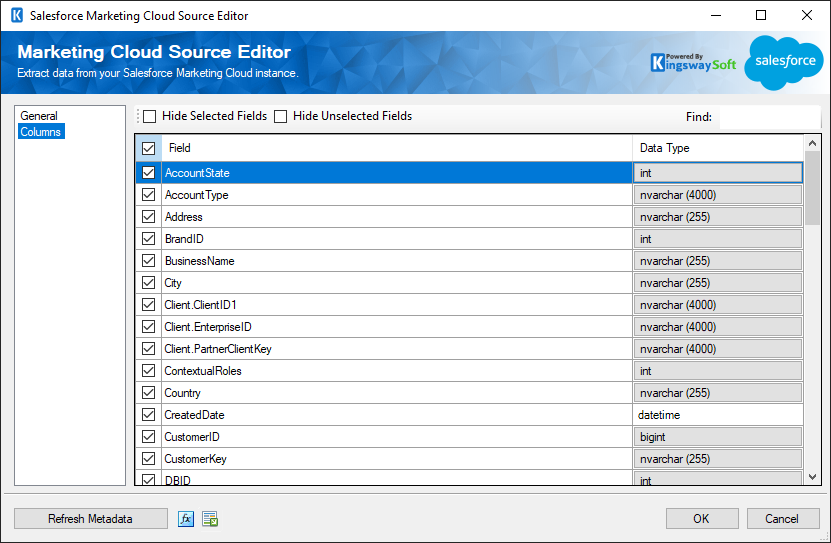Click the int data type of AccountState
Screen dimensions: 831x543
coord(718,173)
